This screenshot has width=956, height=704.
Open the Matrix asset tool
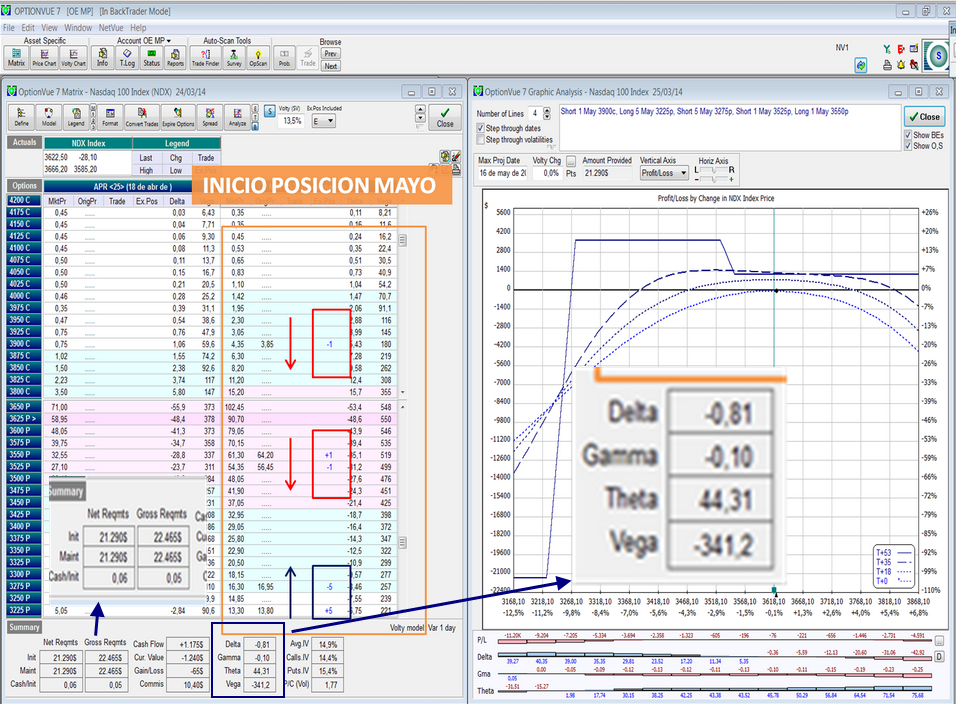[16, 57]
